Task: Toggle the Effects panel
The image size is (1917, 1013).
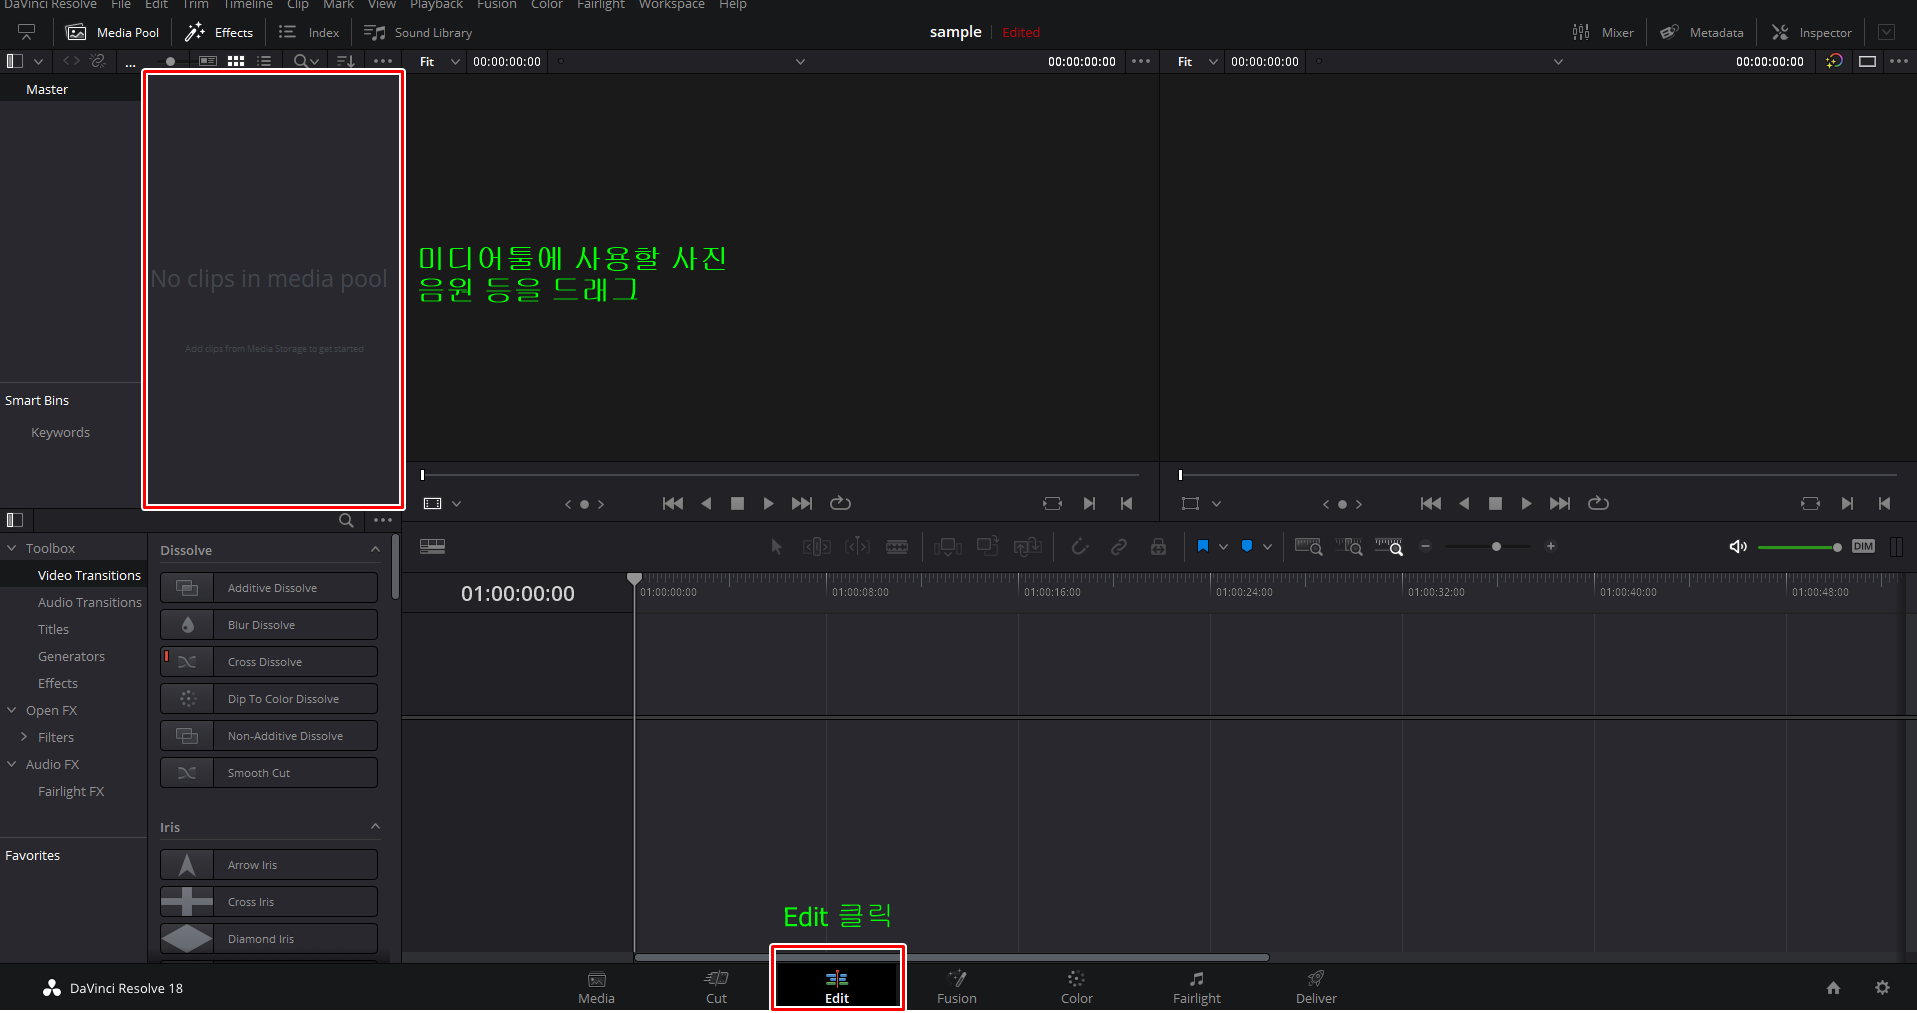Action: (219, 32)
